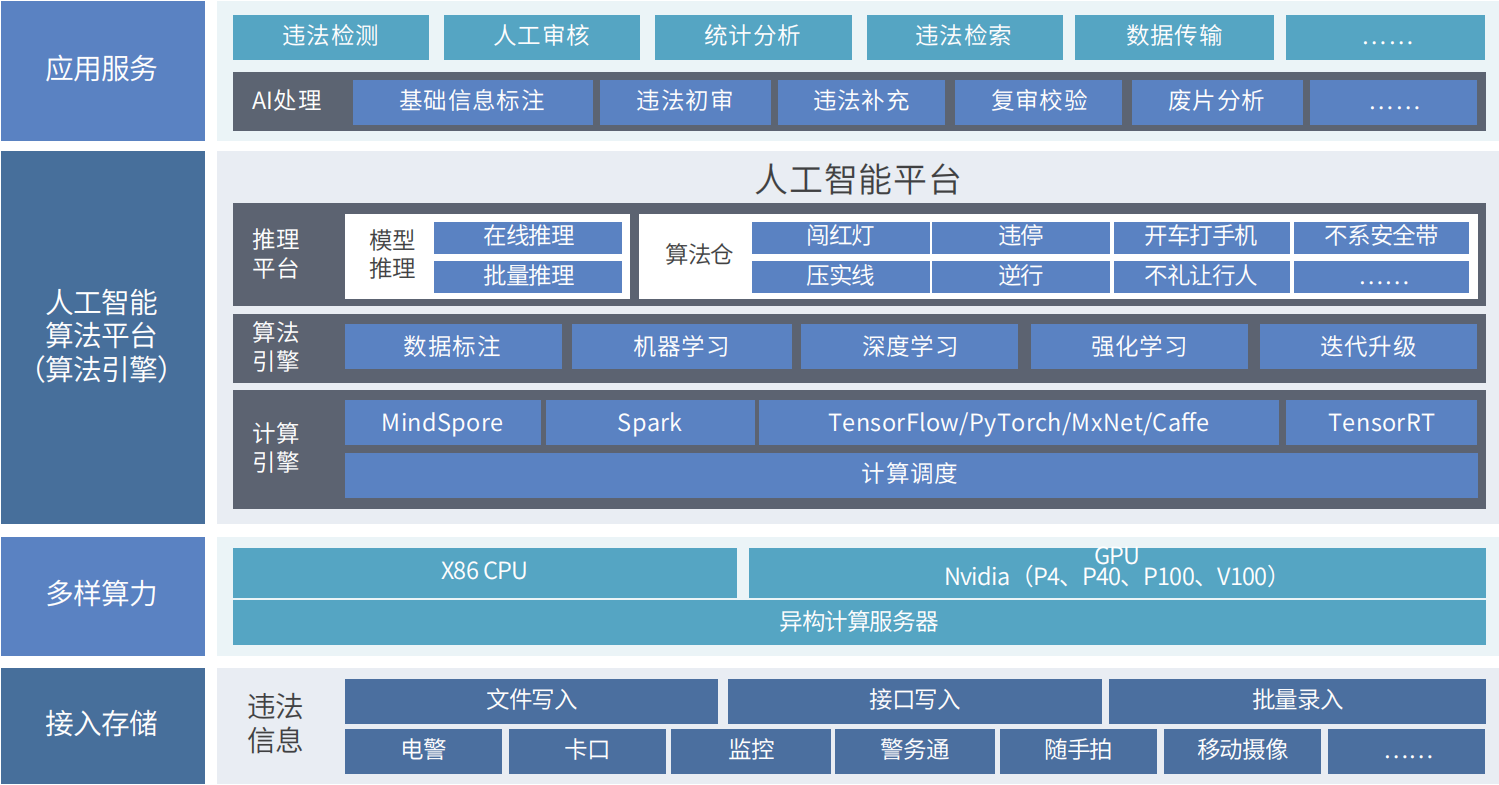Open the 统计分析 module

click(x=753, y=37)
